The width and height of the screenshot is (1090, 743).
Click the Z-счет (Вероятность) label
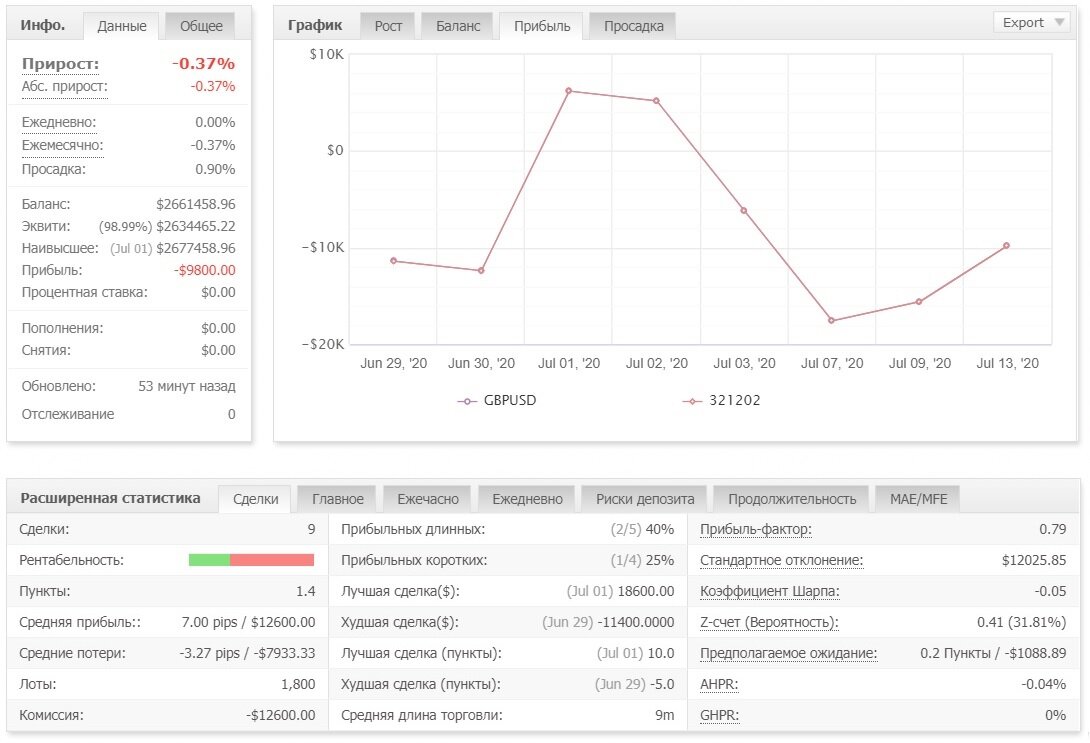(x=769, y=622)
